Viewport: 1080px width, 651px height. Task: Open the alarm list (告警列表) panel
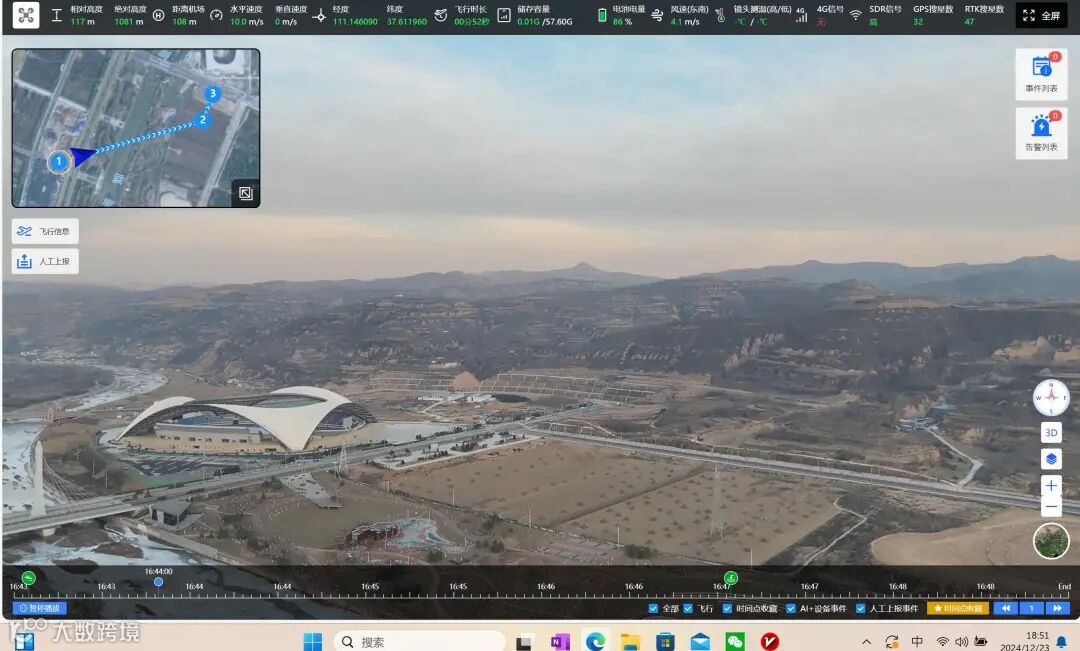1041,133
